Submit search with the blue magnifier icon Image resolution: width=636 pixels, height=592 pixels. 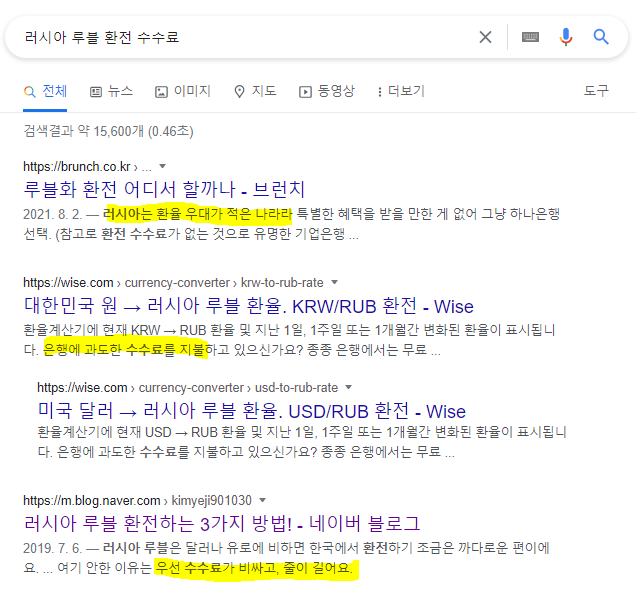[601, 37]
